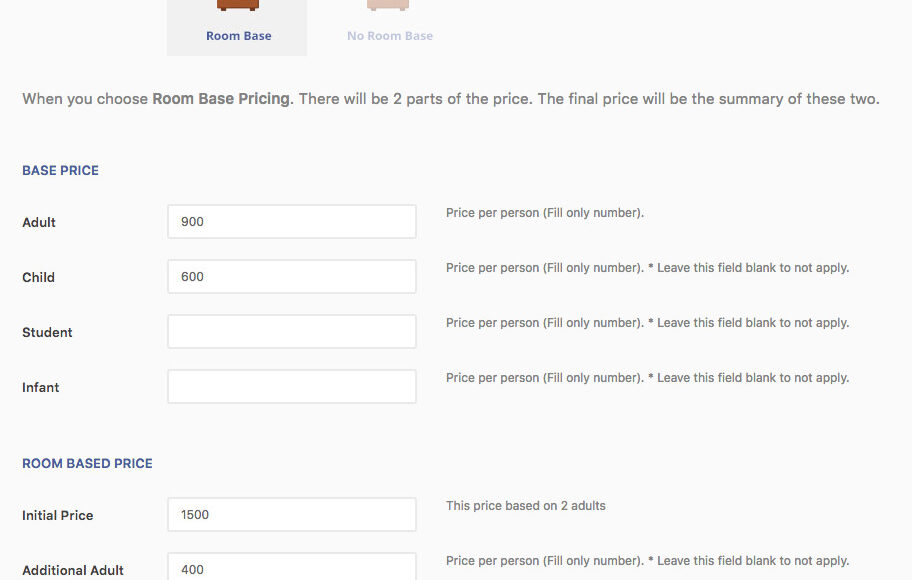Click the Additional Adult field showing 400
Image resolution: width=912 pixels, height=580 pixels.
(x=291, y=568)
